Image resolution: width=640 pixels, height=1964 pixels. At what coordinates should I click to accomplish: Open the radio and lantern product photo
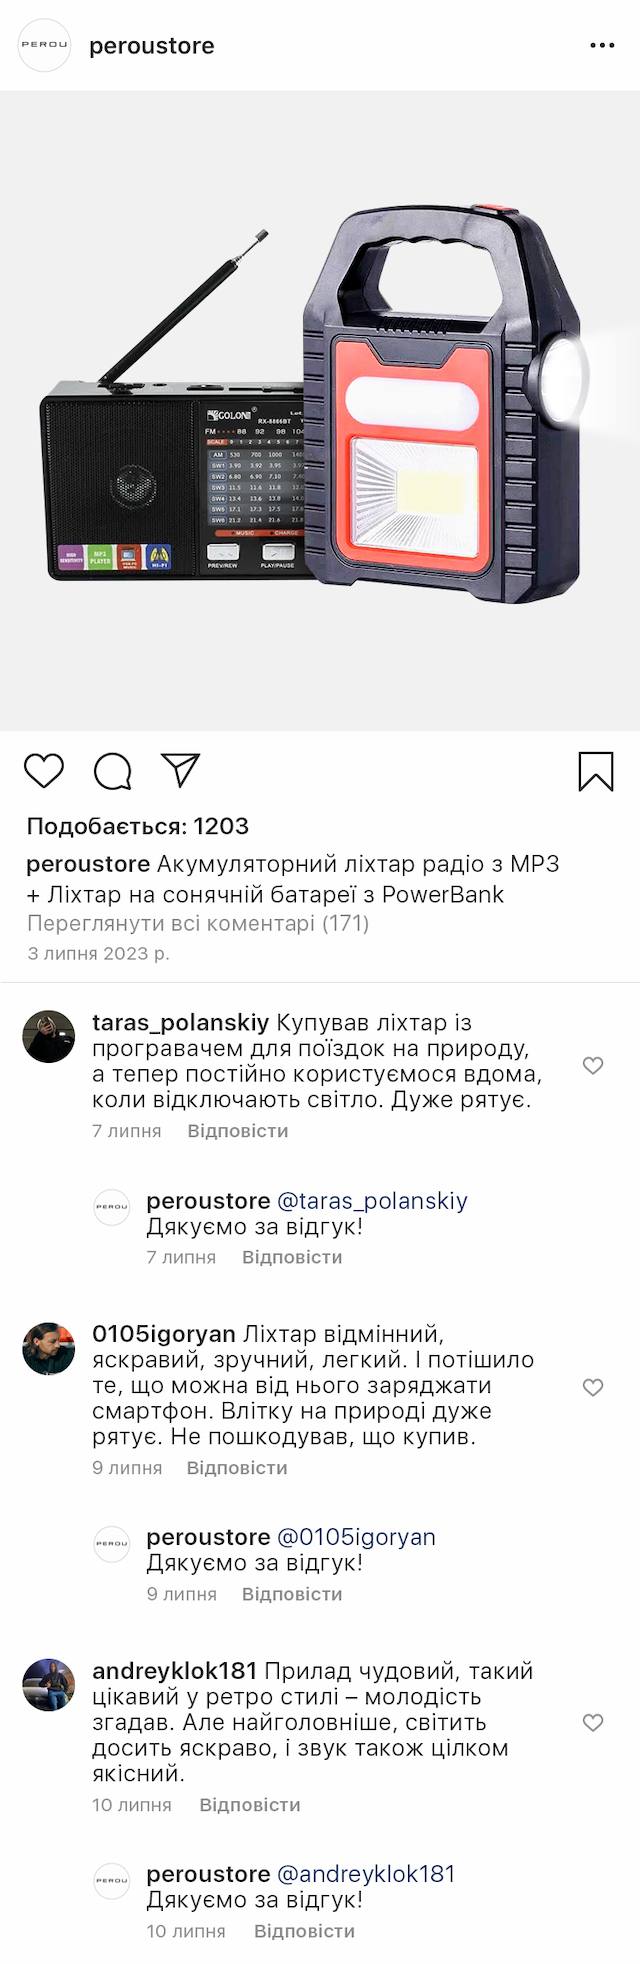(320, 410)
